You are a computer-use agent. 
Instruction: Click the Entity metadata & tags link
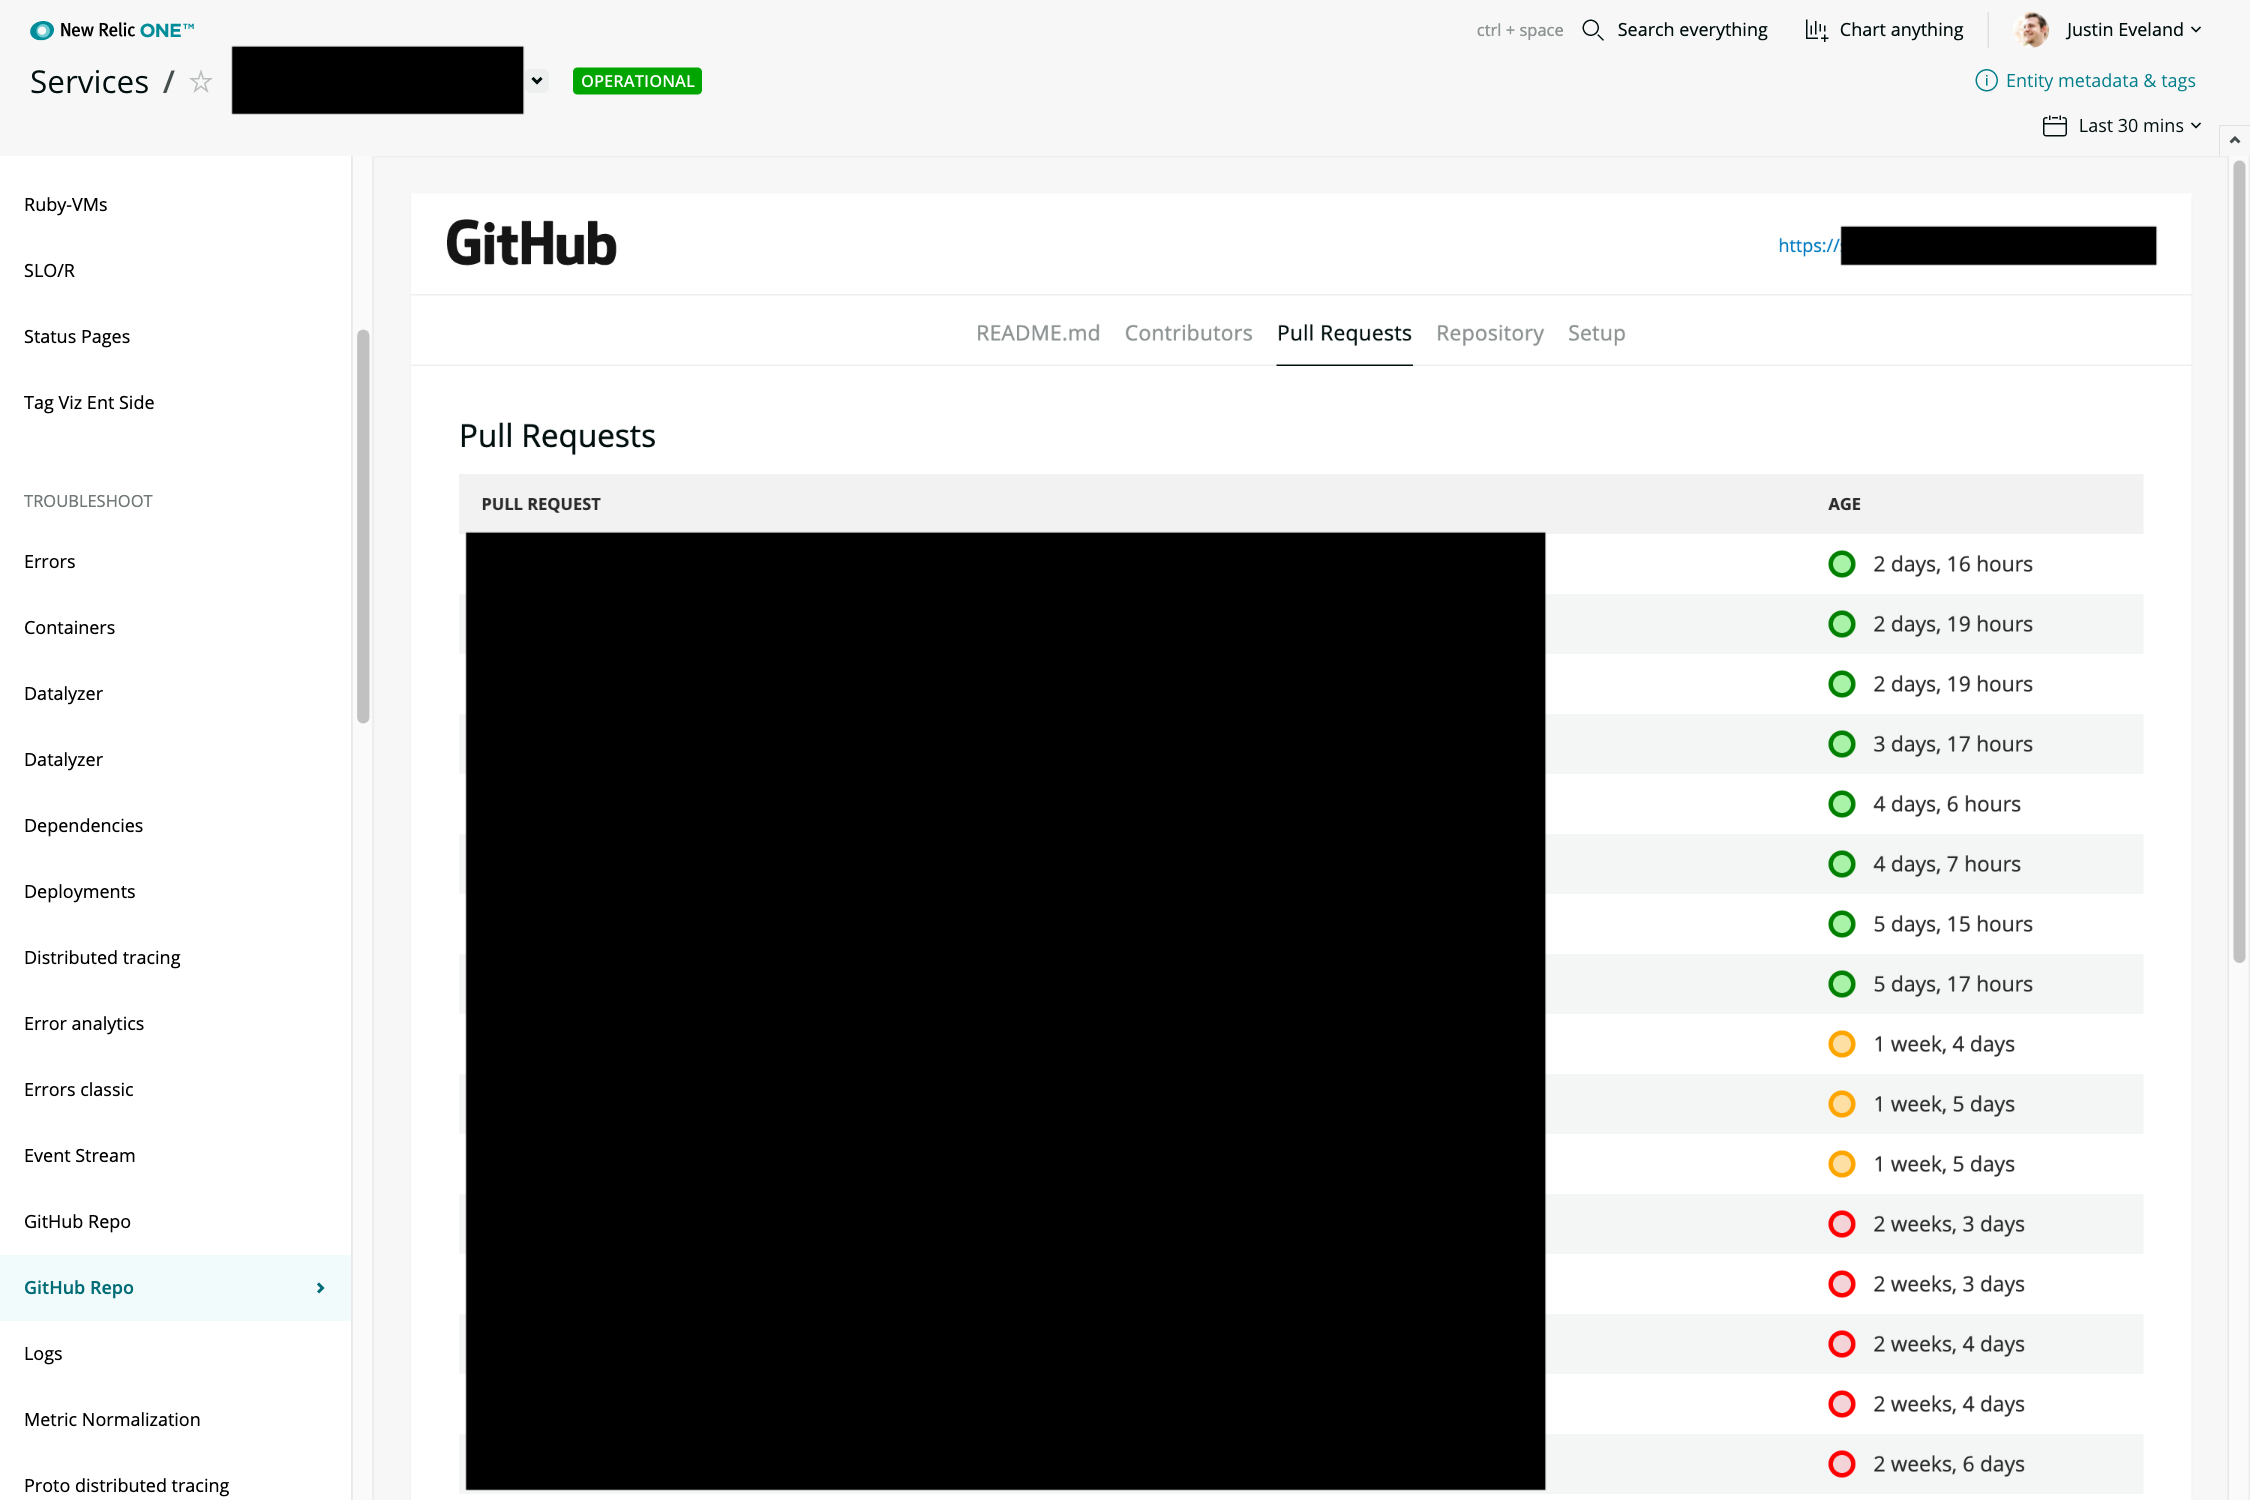(2100, 81)
